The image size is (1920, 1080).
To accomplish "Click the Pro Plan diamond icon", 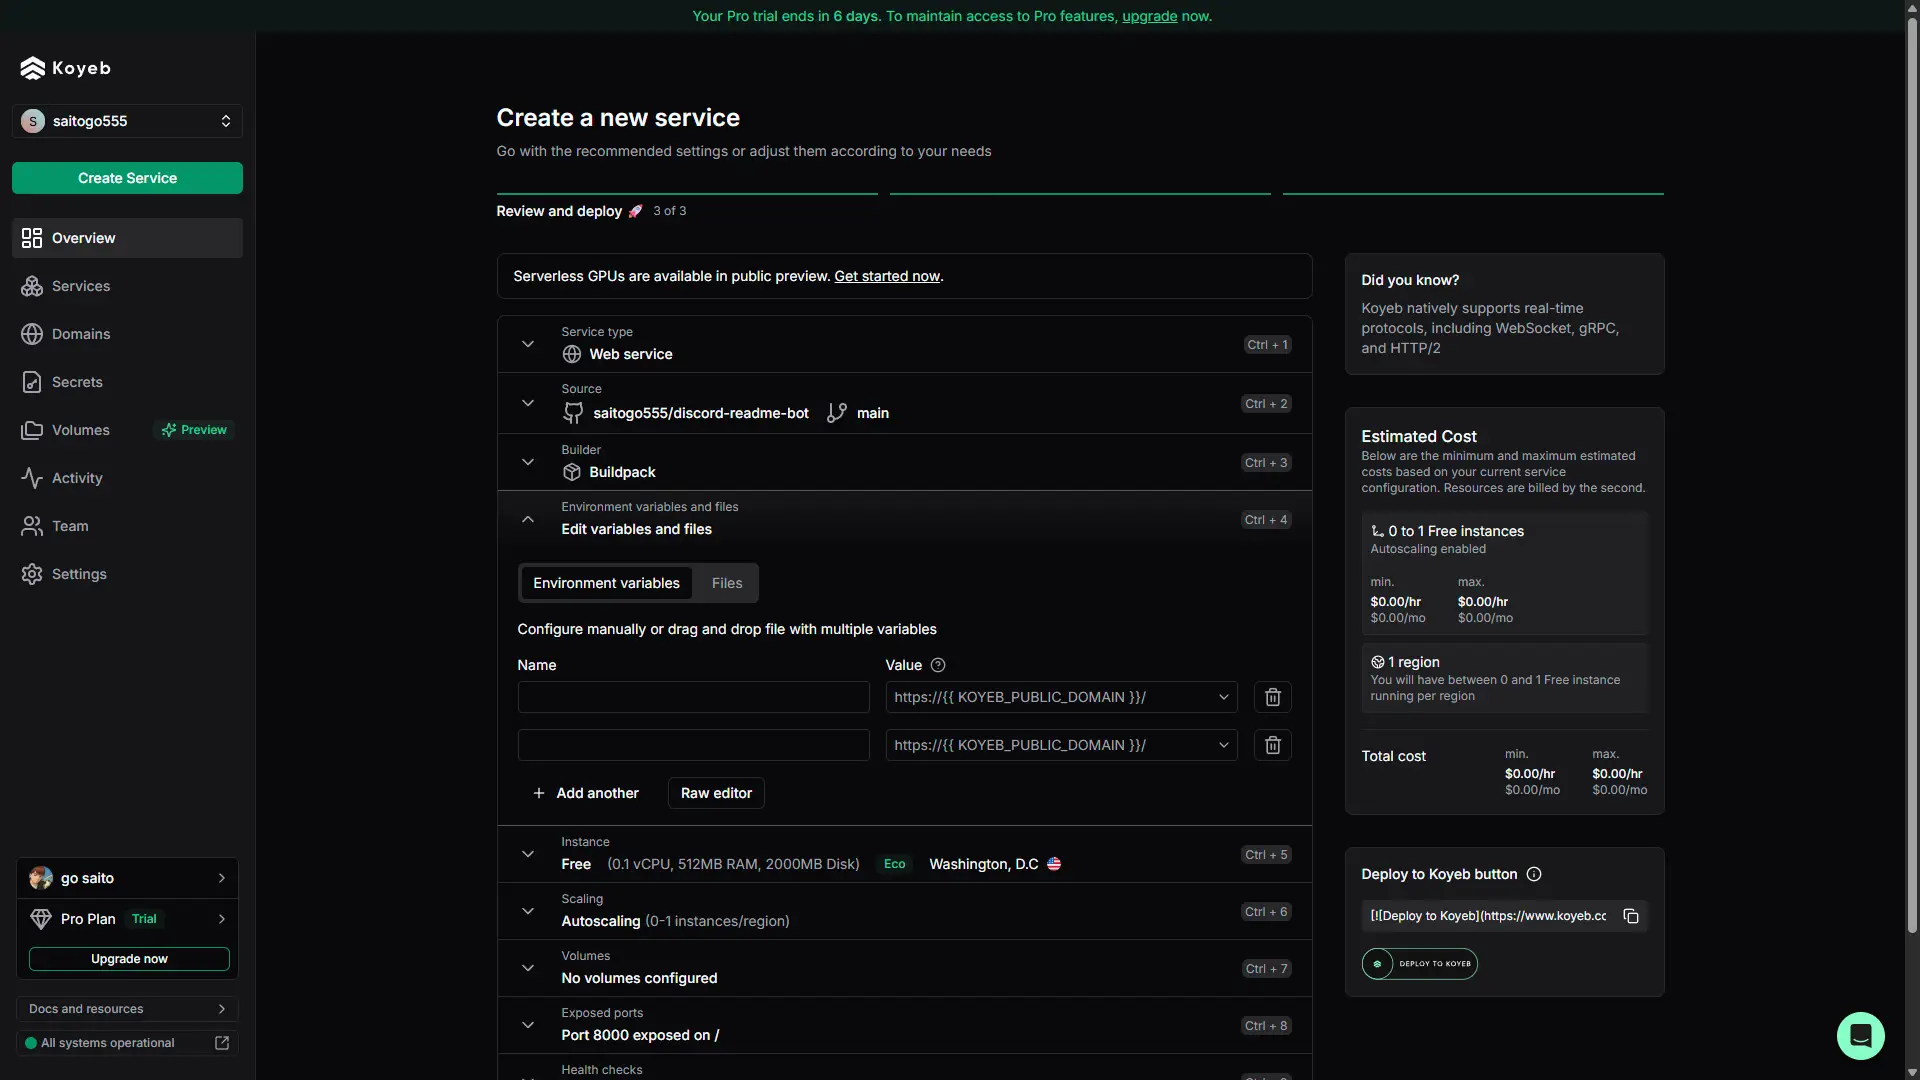I will [41, 919].
